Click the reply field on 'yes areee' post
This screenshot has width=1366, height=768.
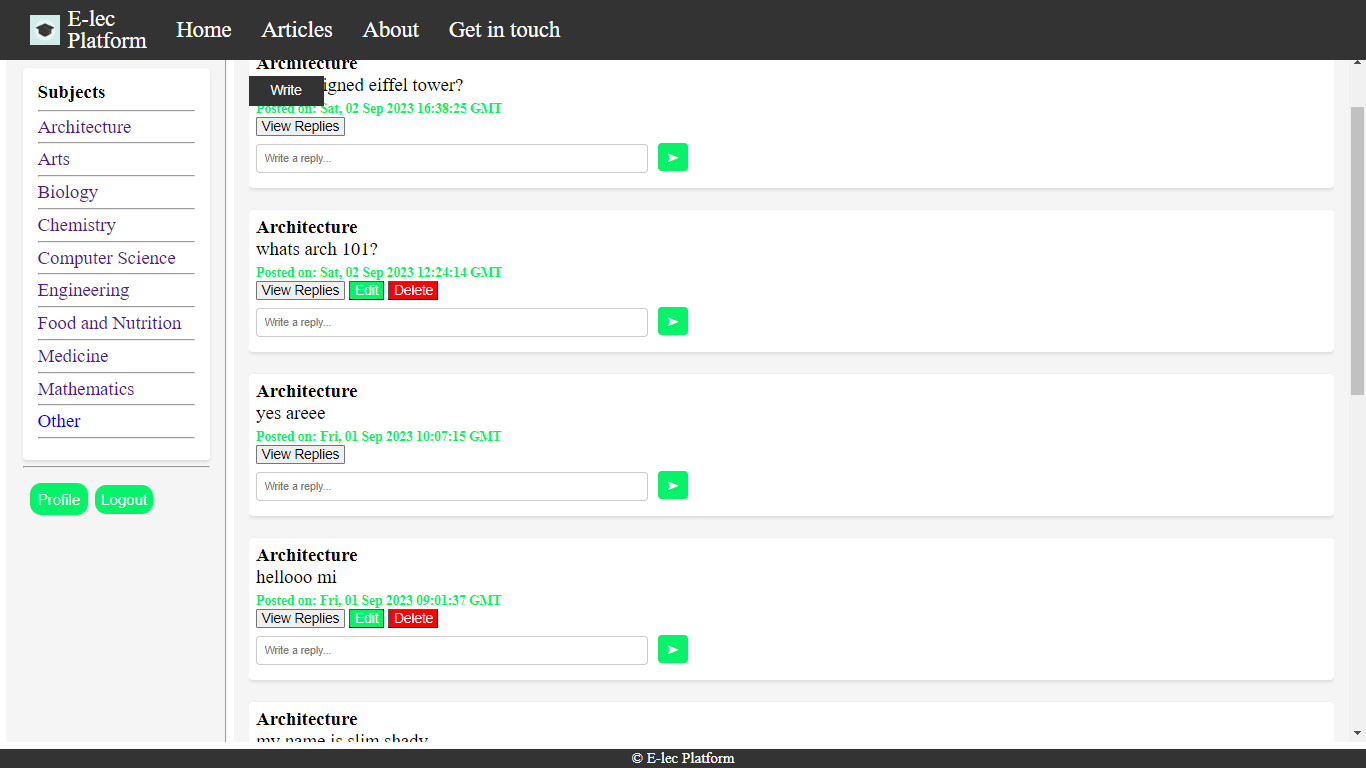coord(452,486)
